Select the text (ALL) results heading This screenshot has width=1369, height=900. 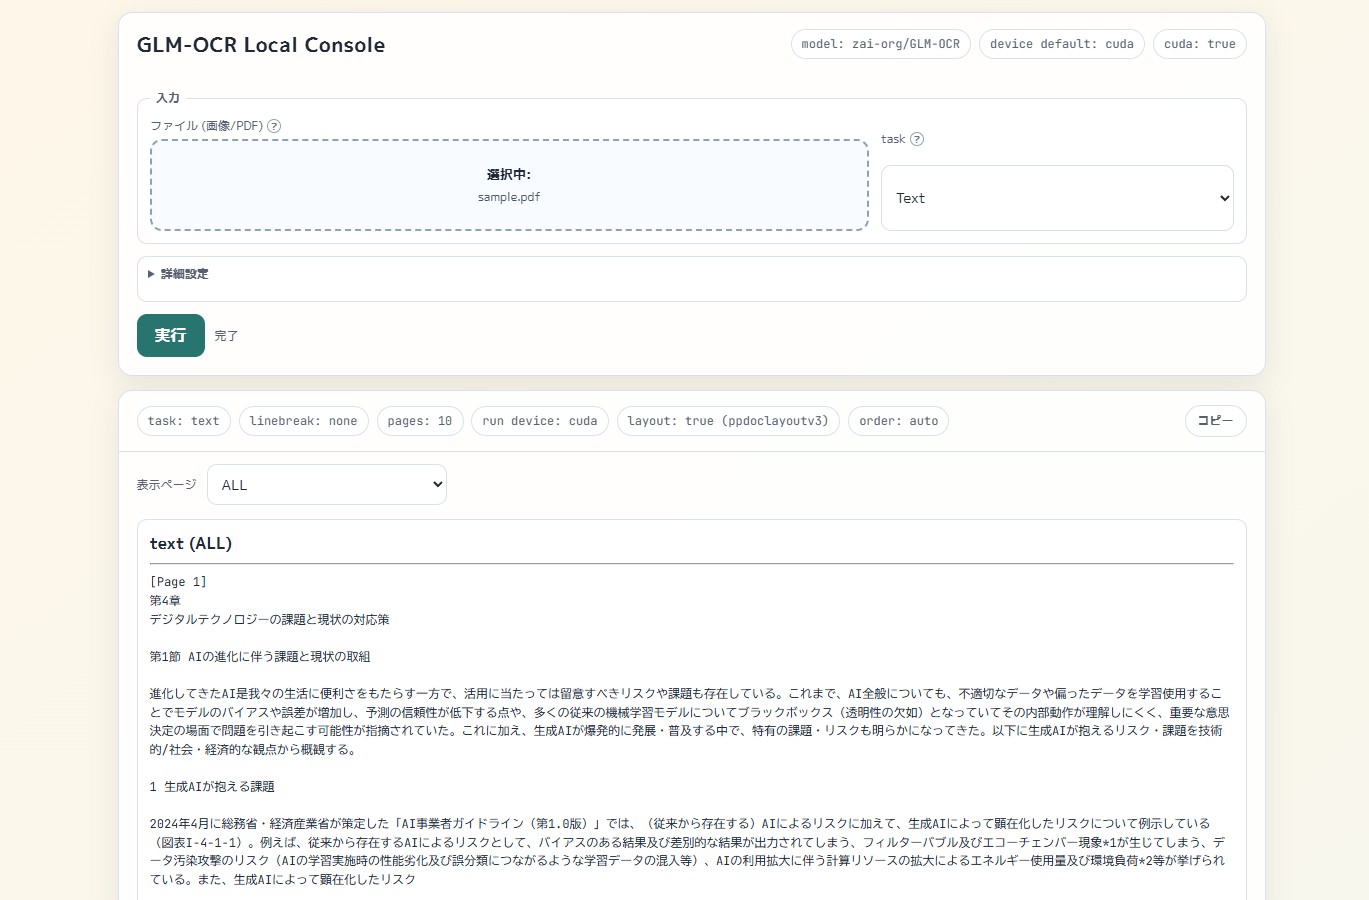190,543
